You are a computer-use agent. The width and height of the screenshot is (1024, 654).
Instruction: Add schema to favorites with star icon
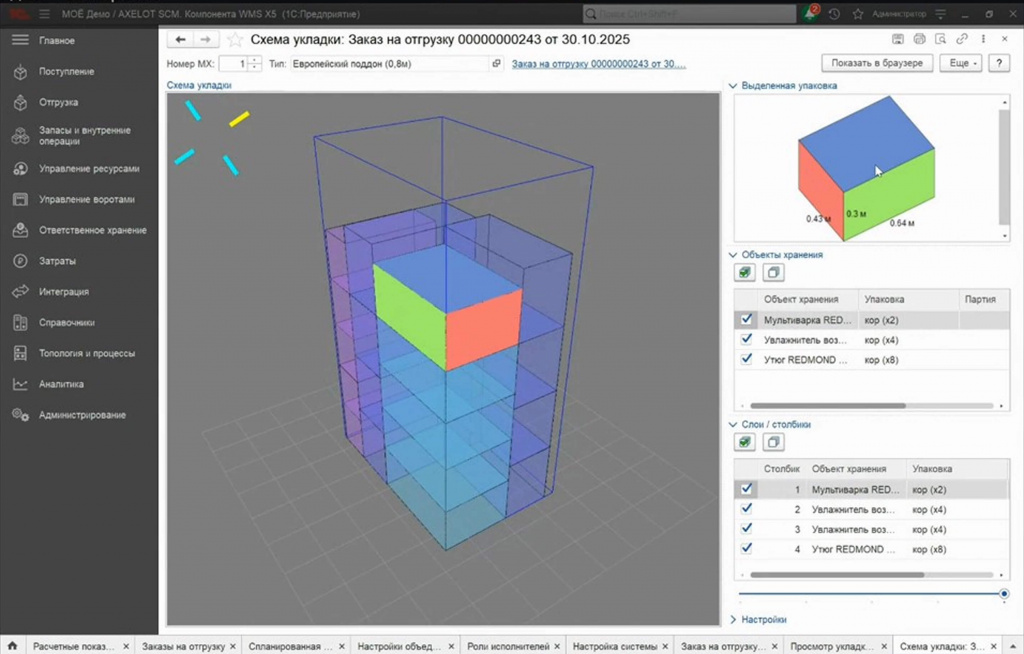tap(234, 40)
